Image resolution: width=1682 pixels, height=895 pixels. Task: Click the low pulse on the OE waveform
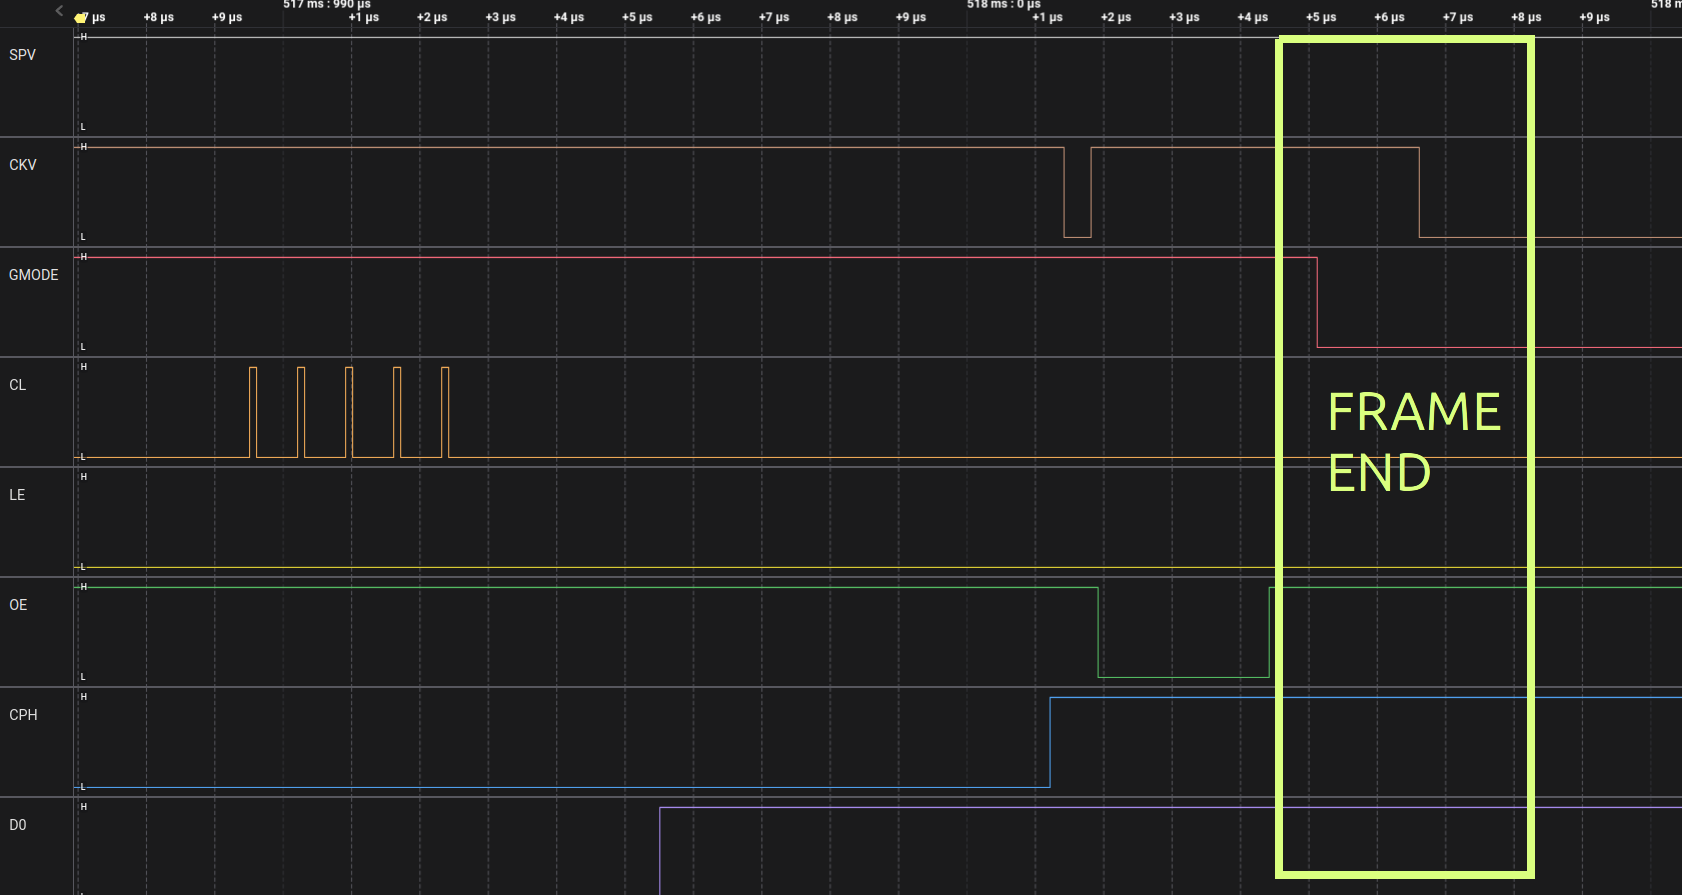pos(1184,632)
